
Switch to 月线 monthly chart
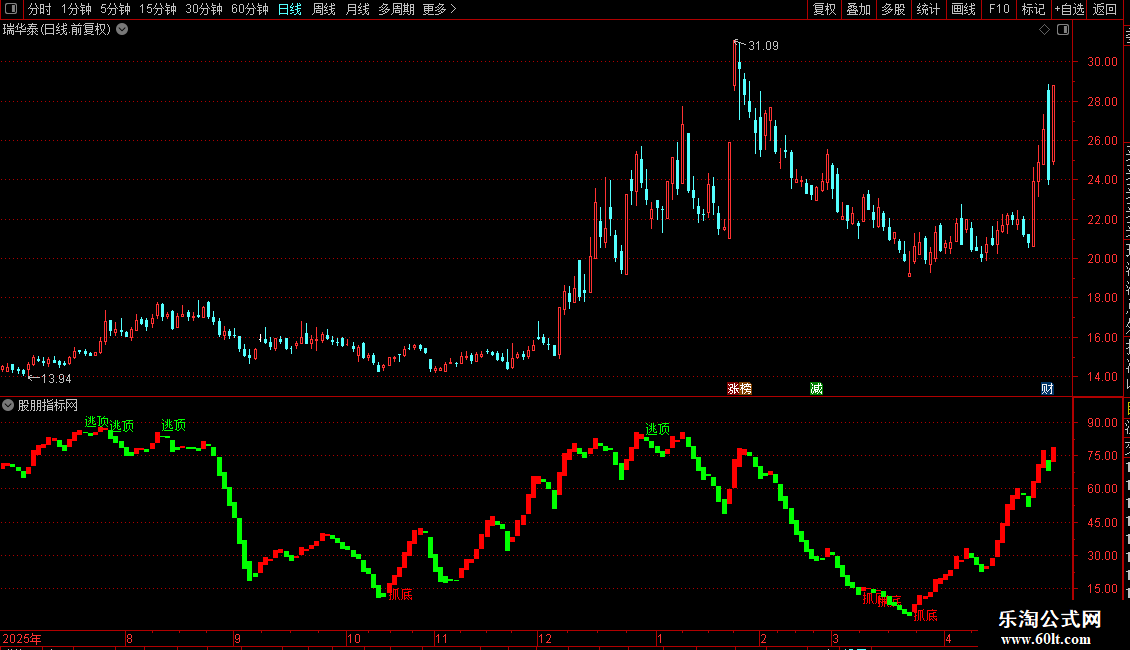[357, 9]
